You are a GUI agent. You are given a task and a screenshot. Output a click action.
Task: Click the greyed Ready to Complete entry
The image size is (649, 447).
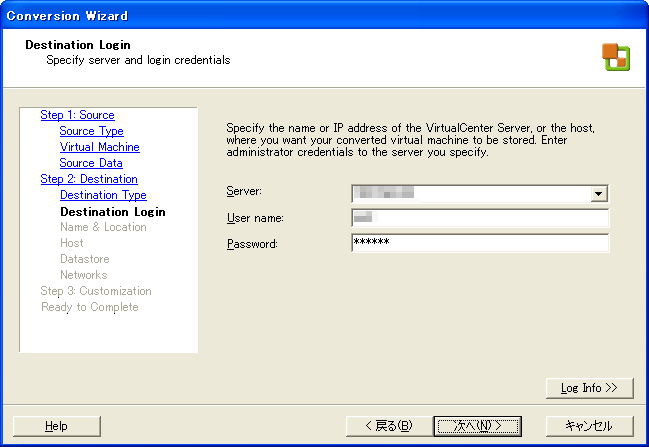[90, 307]
